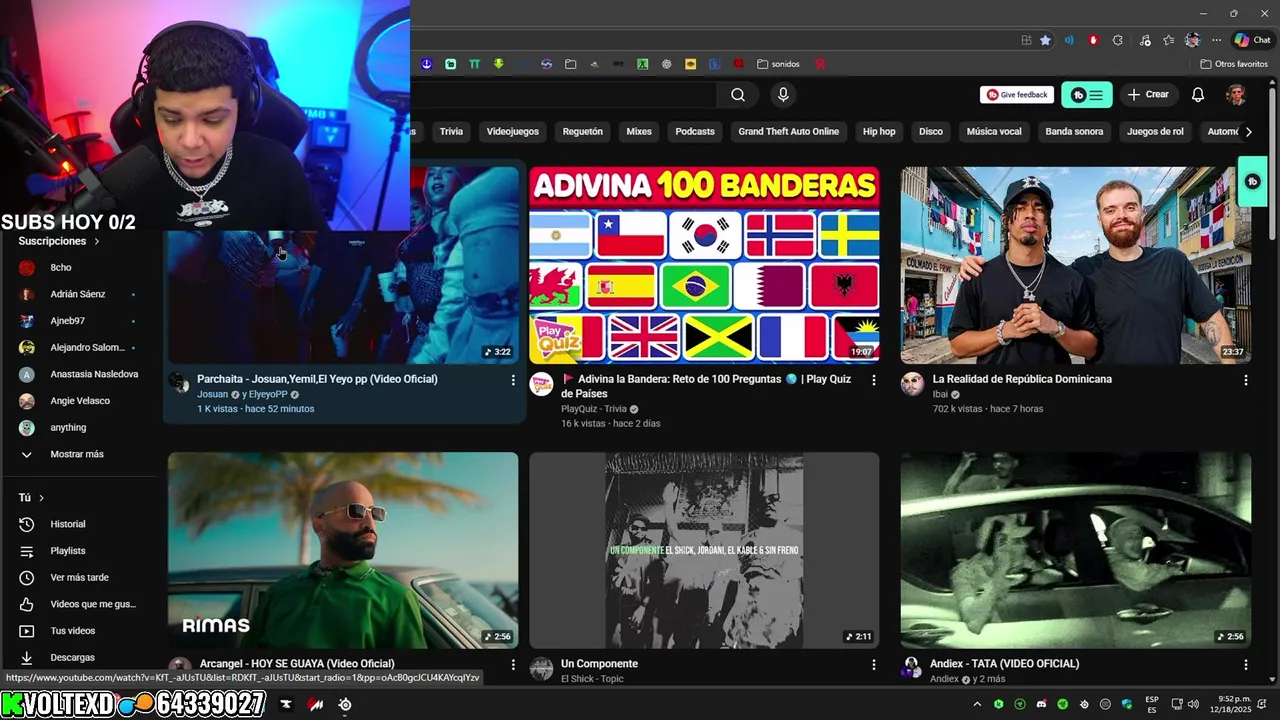This screenshot has height=720, width=1280.
Task: Click the PlayQuiz channel avatar
Action: click(x=541, y=384)
